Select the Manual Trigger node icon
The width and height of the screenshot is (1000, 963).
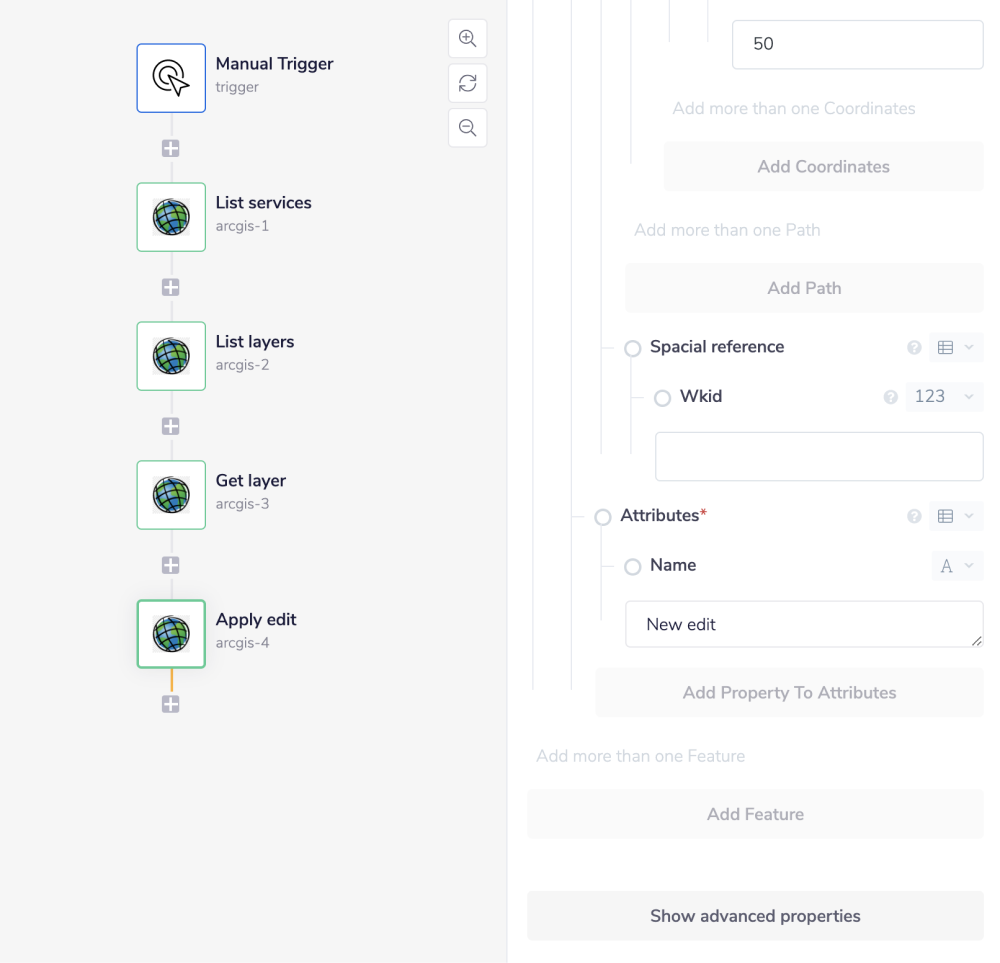[x=171, y=78]
